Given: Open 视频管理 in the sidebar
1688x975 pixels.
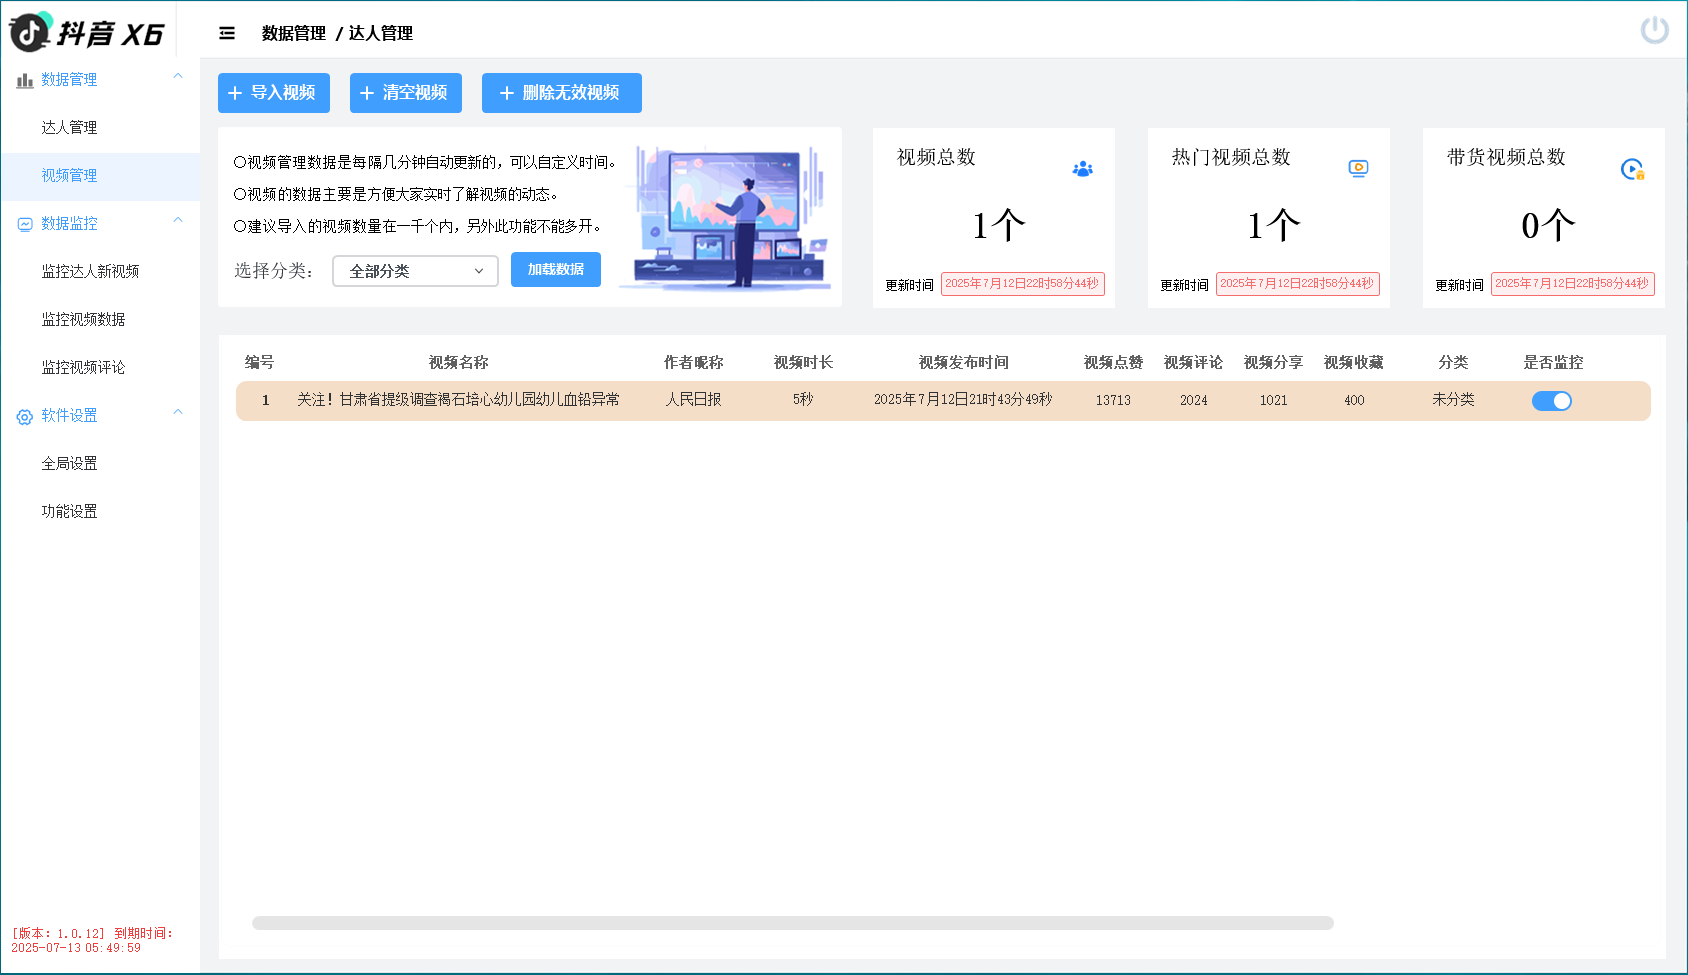Looking at the screenshot, I should [100, 176].
